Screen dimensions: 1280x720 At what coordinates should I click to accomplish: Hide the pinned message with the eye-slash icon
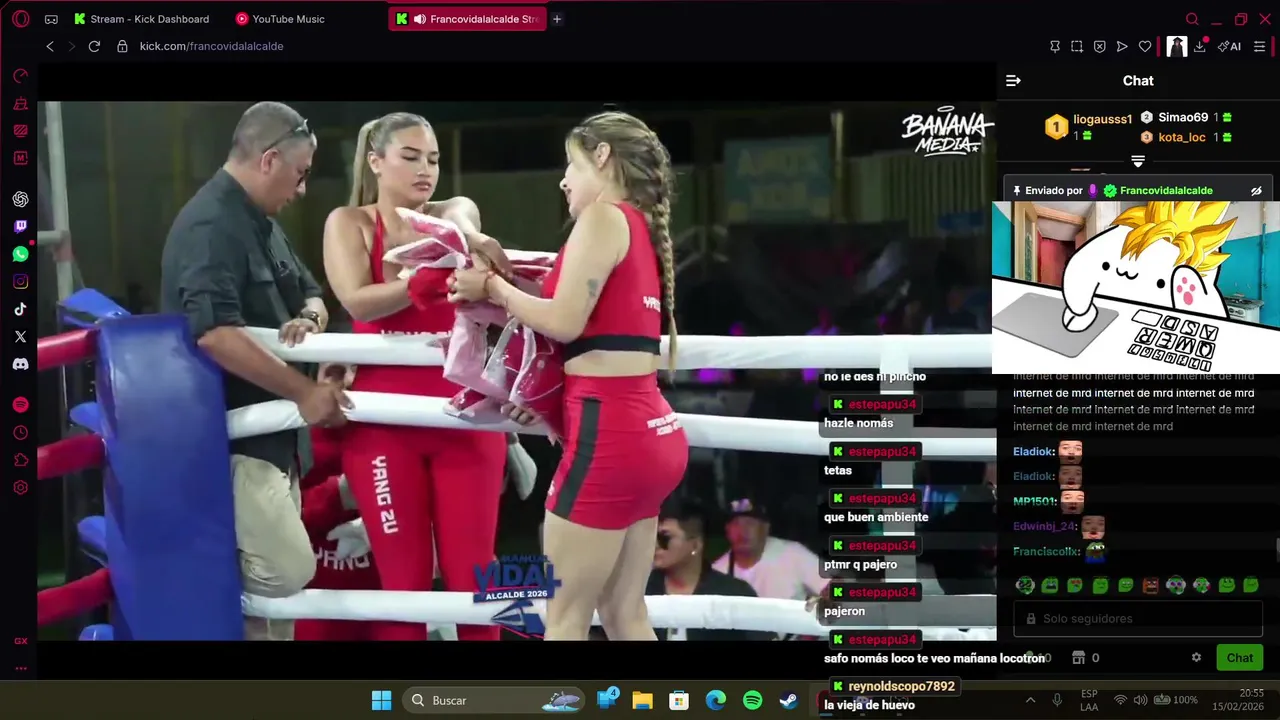1257,190
